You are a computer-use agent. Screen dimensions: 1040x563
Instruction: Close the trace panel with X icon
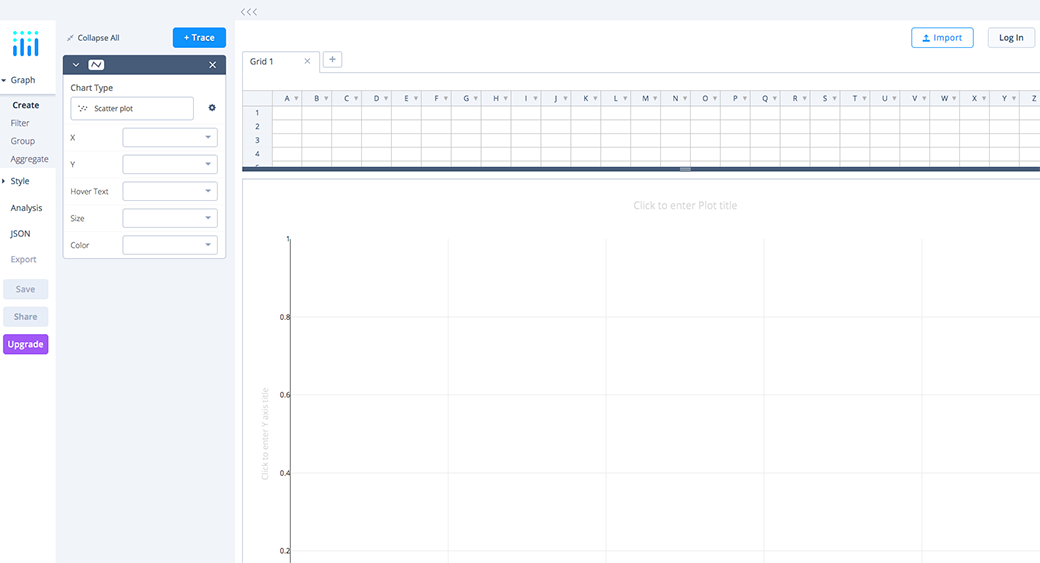point(212,65)
